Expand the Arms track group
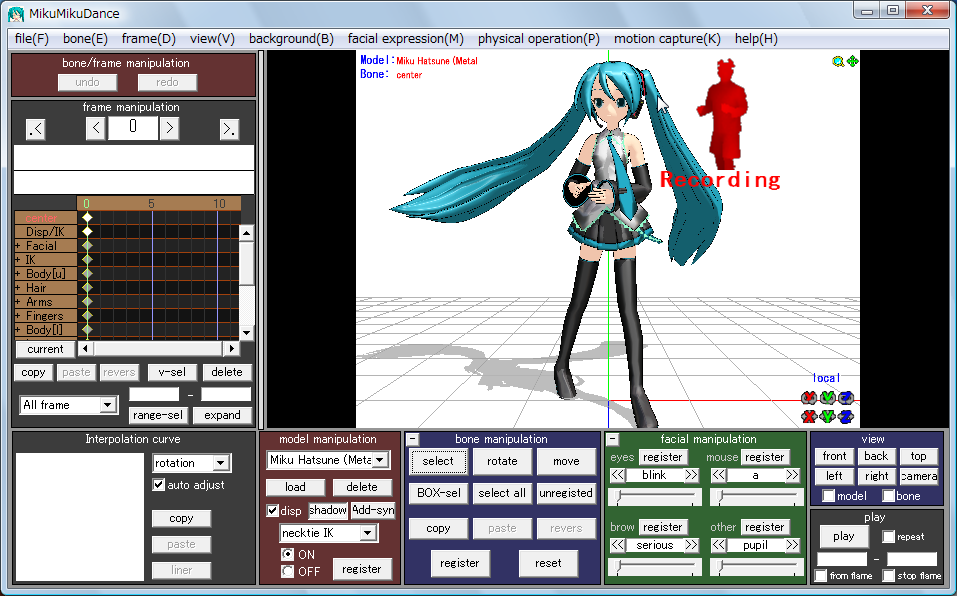Screen dimensions: 957x596 click(18, 302)
